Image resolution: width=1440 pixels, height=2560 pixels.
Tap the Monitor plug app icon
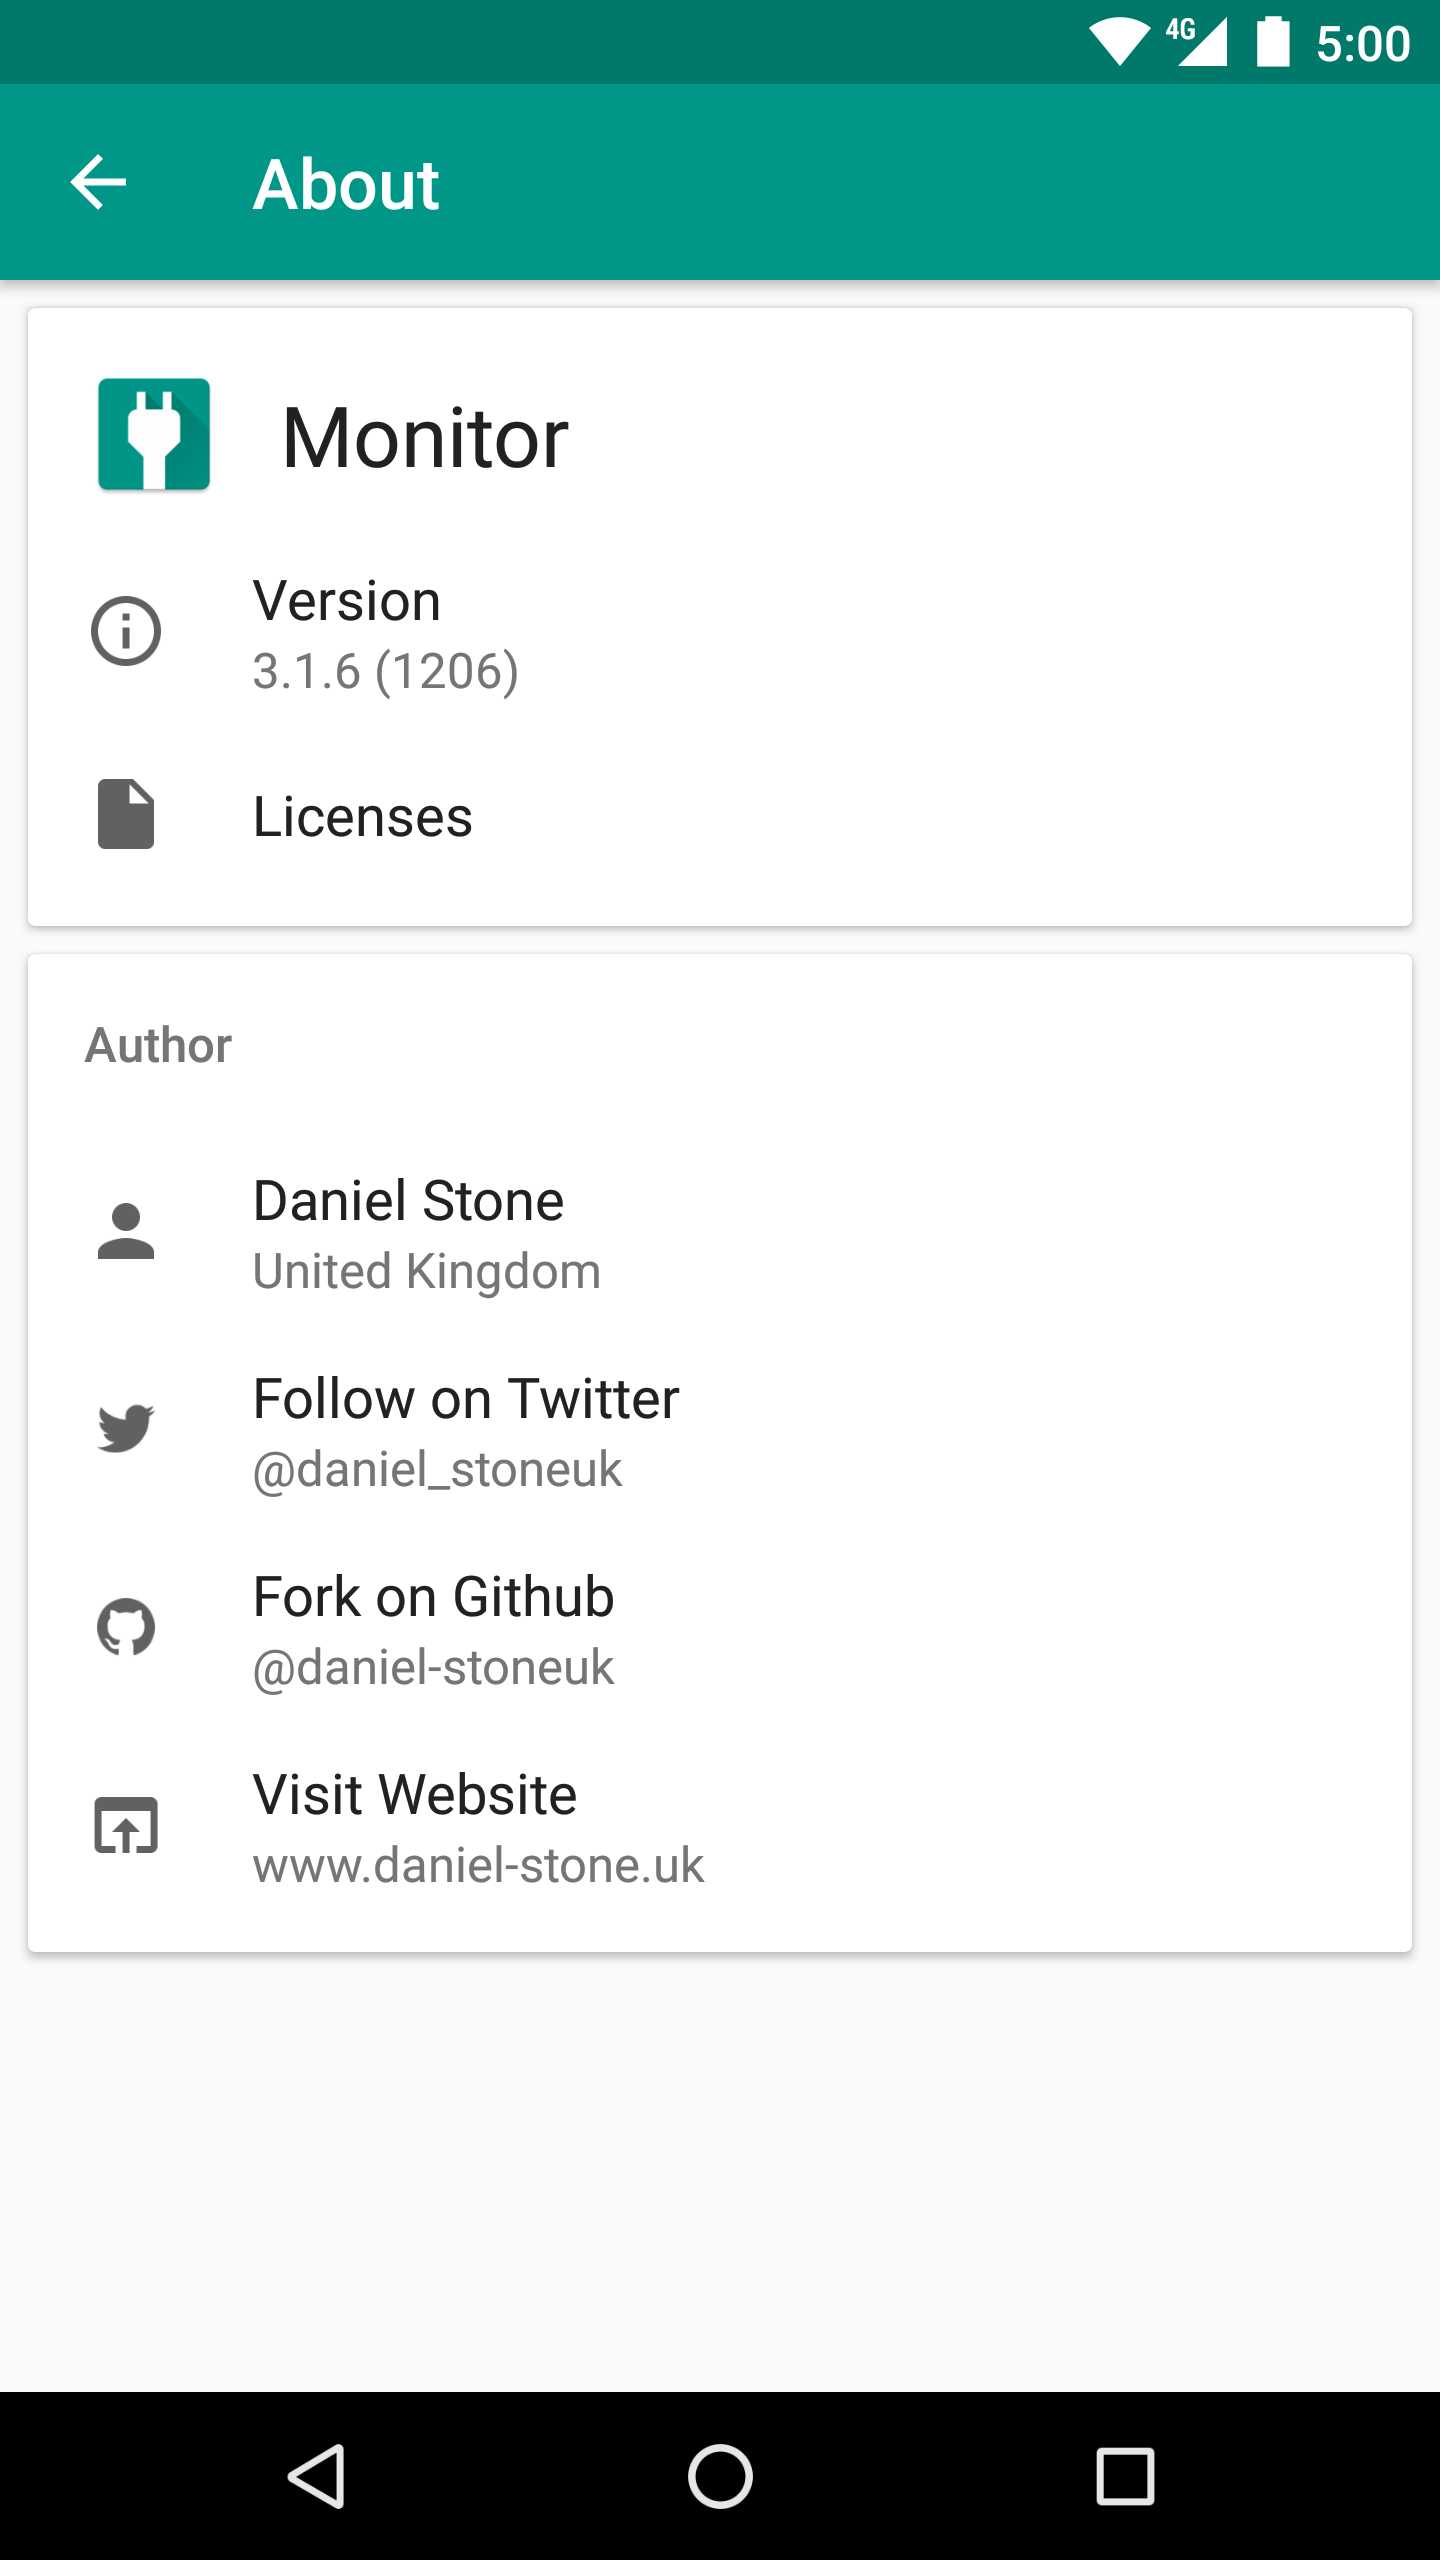[x=154, y=434]
